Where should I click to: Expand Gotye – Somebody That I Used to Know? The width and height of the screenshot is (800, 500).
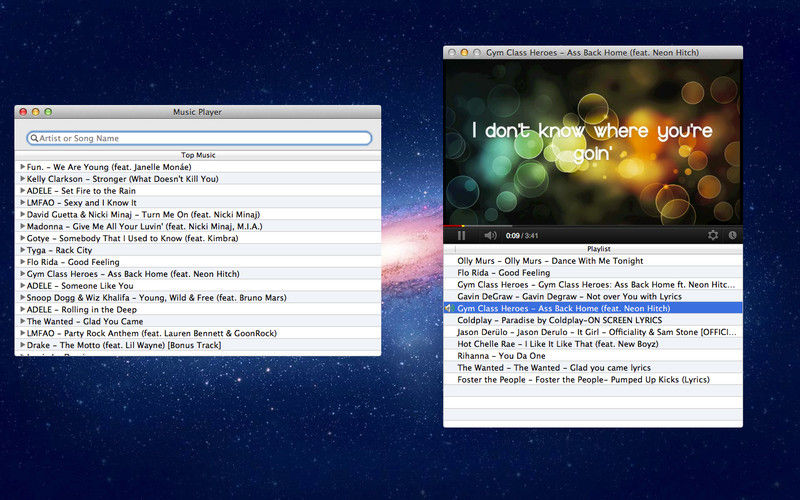(x=22, y=238)
